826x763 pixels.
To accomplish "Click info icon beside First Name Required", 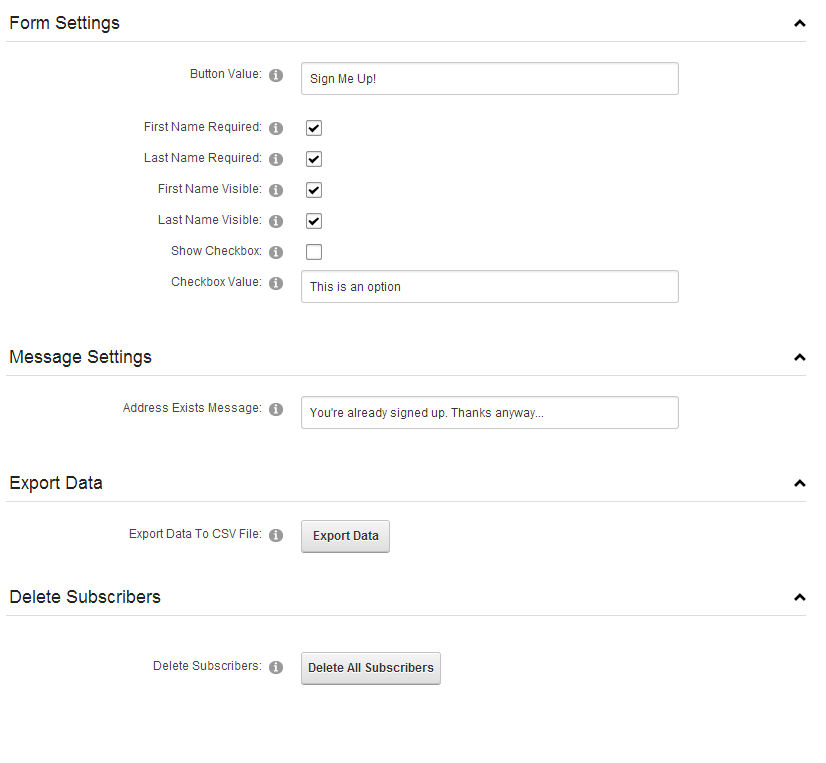I will pos(276,128).
